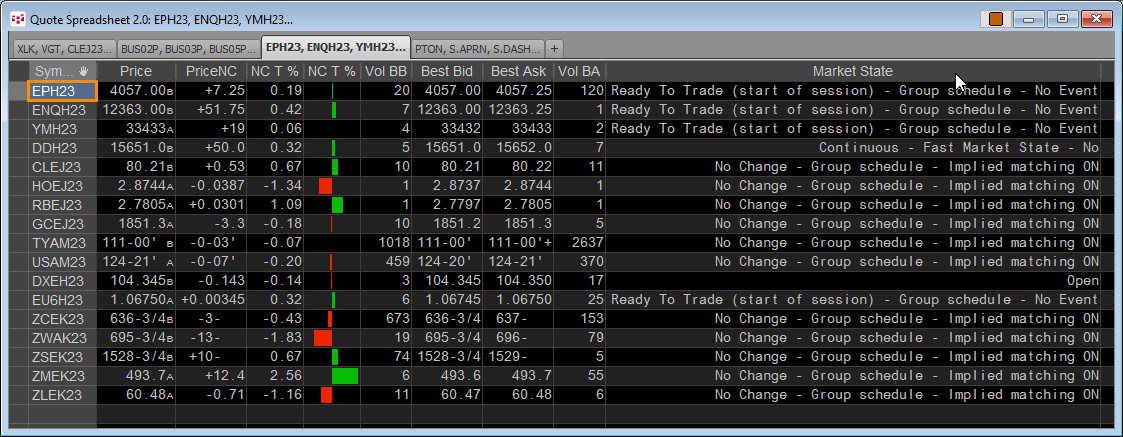
Task: Maximize the Quote Spreadsheet window
Action: (1062, 18)
